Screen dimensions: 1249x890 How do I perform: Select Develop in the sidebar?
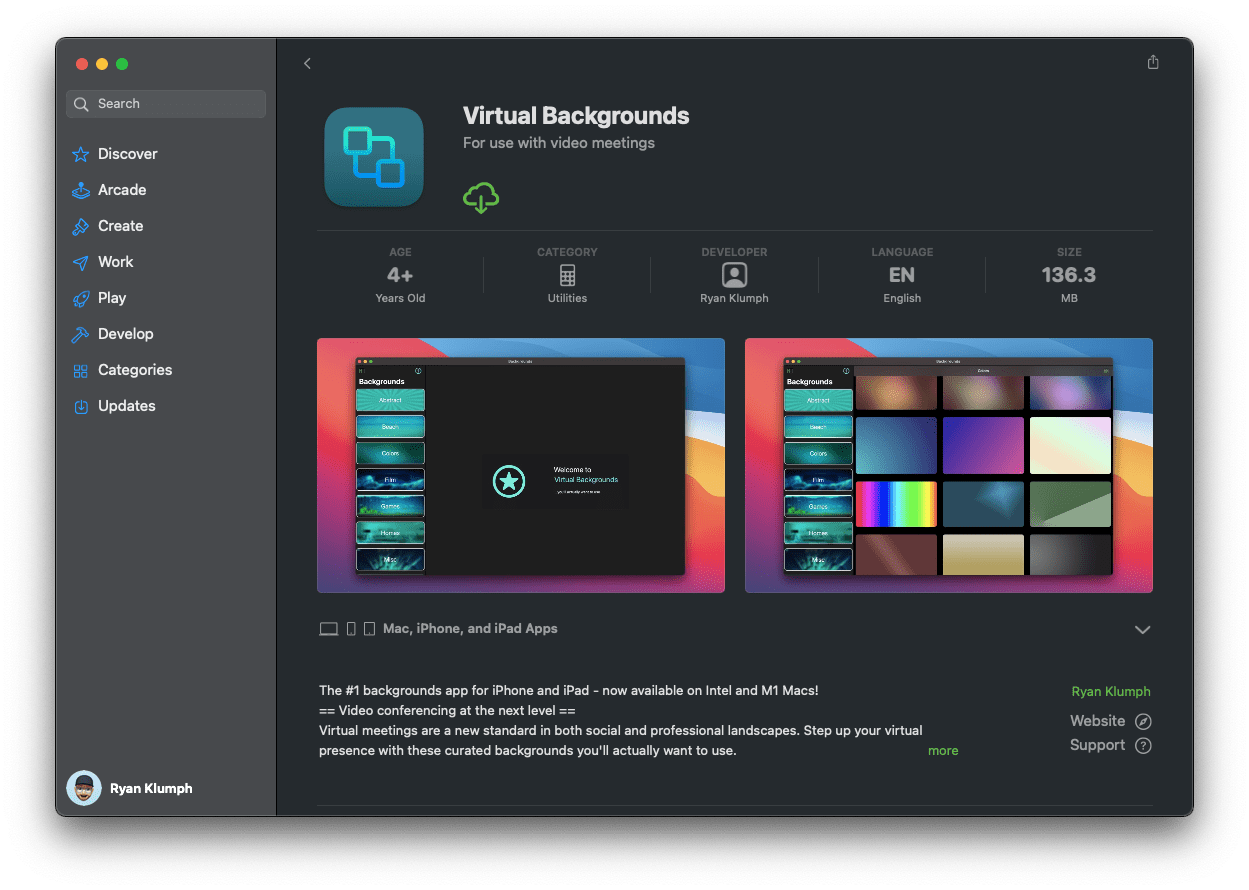(x=123, y=333)
